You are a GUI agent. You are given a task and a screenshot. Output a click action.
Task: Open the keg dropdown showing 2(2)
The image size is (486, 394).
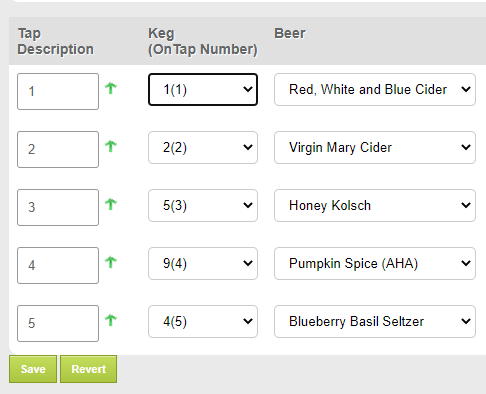click(203, 147)
